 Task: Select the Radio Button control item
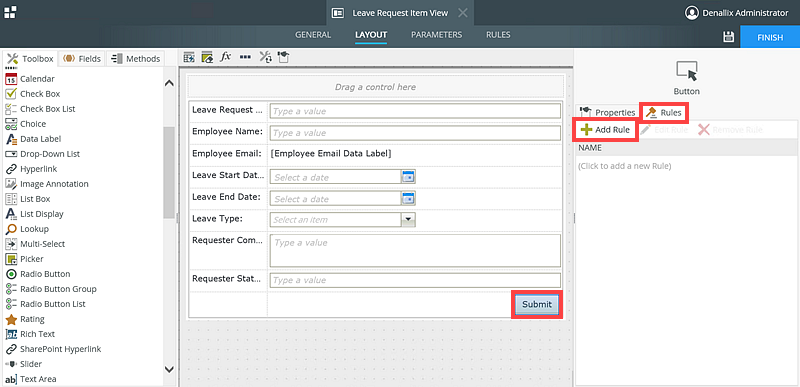[x=38, y=274]
